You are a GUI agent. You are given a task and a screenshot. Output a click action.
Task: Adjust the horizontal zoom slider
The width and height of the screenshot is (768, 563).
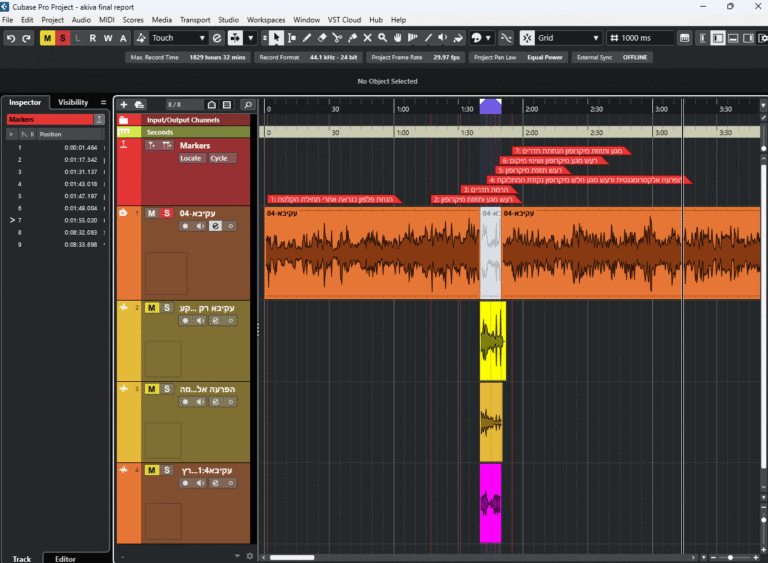(x=730, y=558)
